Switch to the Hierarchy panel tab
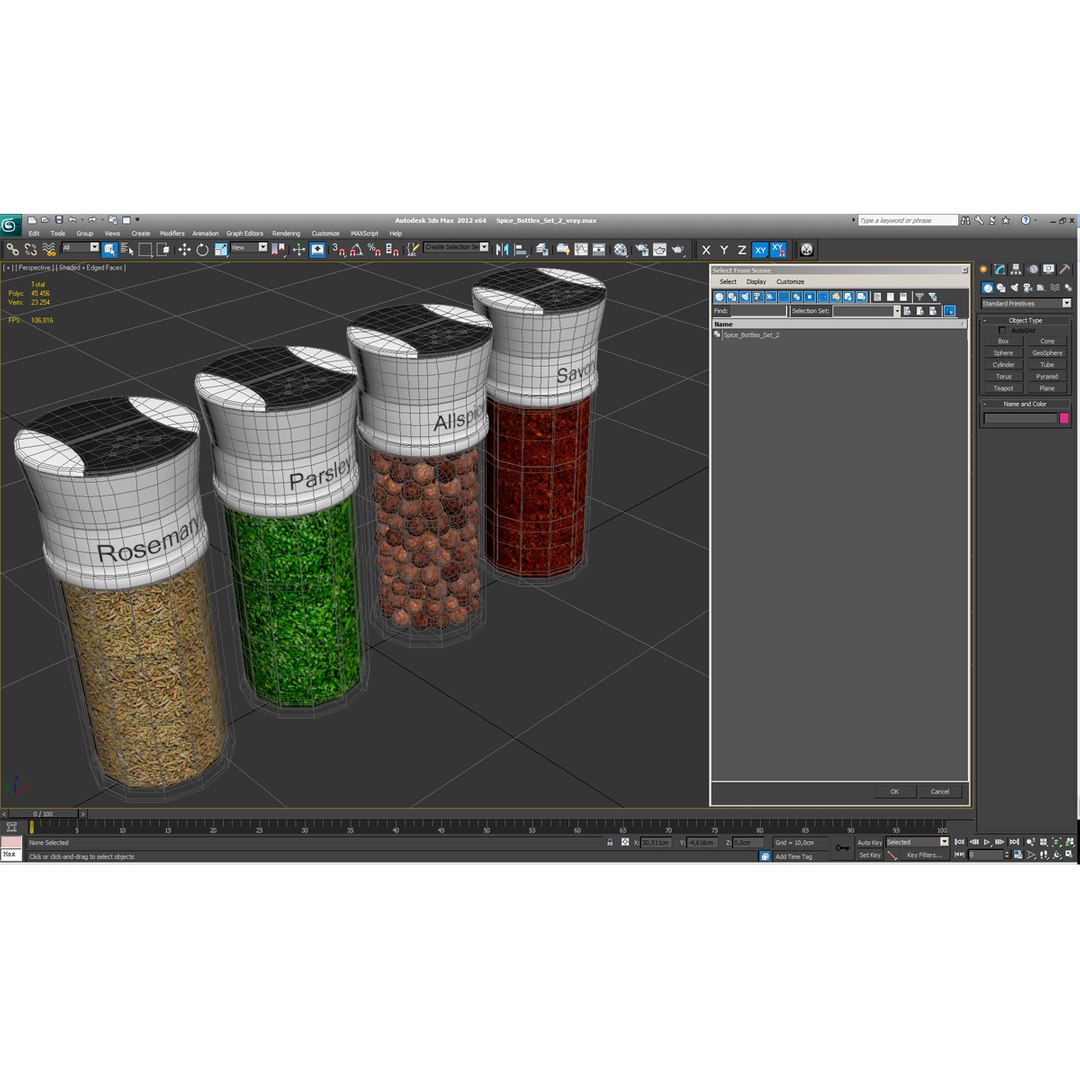1080x1080 pixels. coord(1017,269)
